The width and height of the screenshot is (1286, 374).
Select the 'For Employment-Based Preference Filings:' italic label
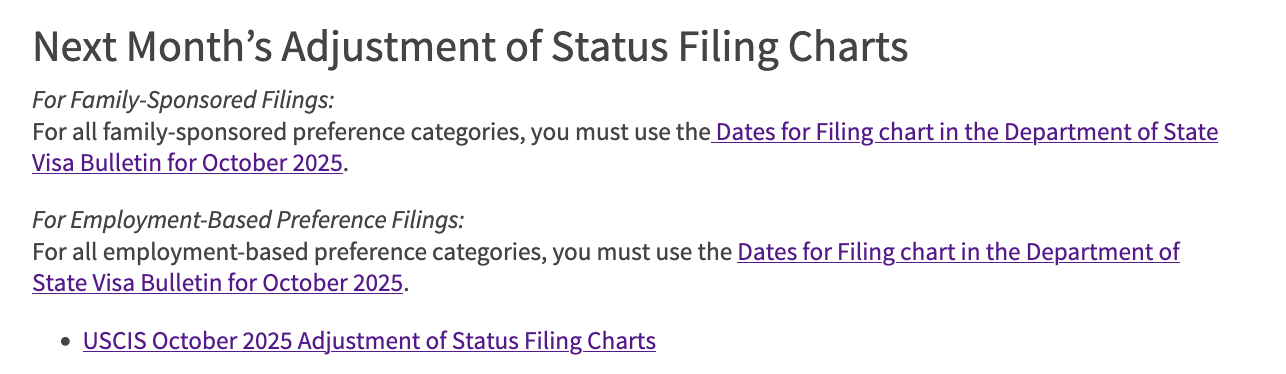point(248,220)
